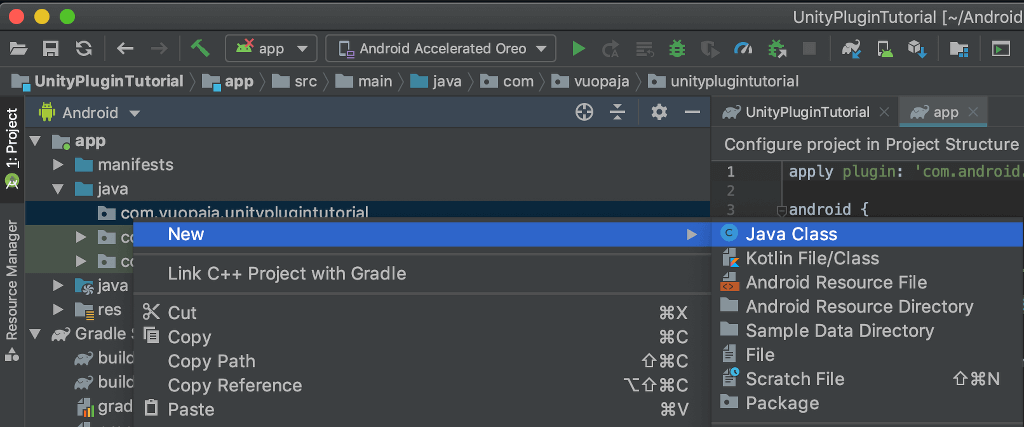
Task: Expand the manifests folder tree node
Action: point(59,164)
